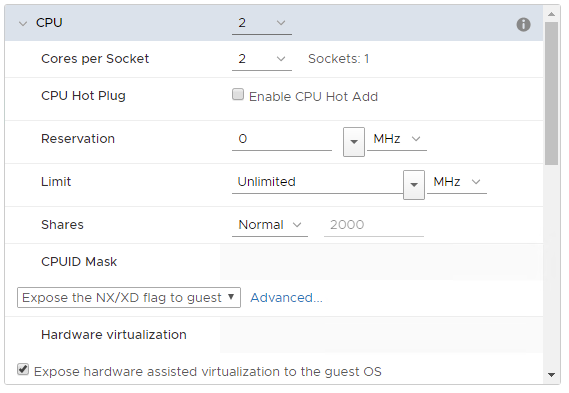Open the CPU count dropdown
This screenshot has width=569, height=393.
[262, 23]
